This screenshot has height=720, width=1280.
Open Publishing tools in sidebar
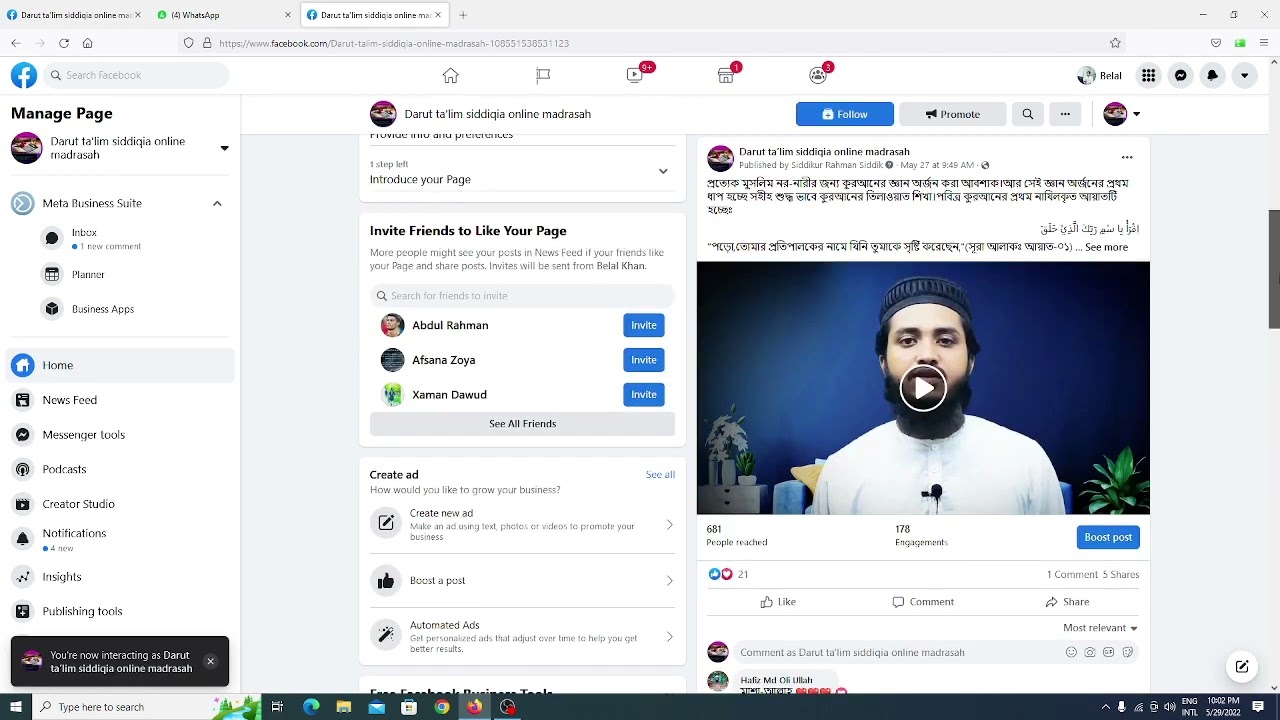pos(120,611)
